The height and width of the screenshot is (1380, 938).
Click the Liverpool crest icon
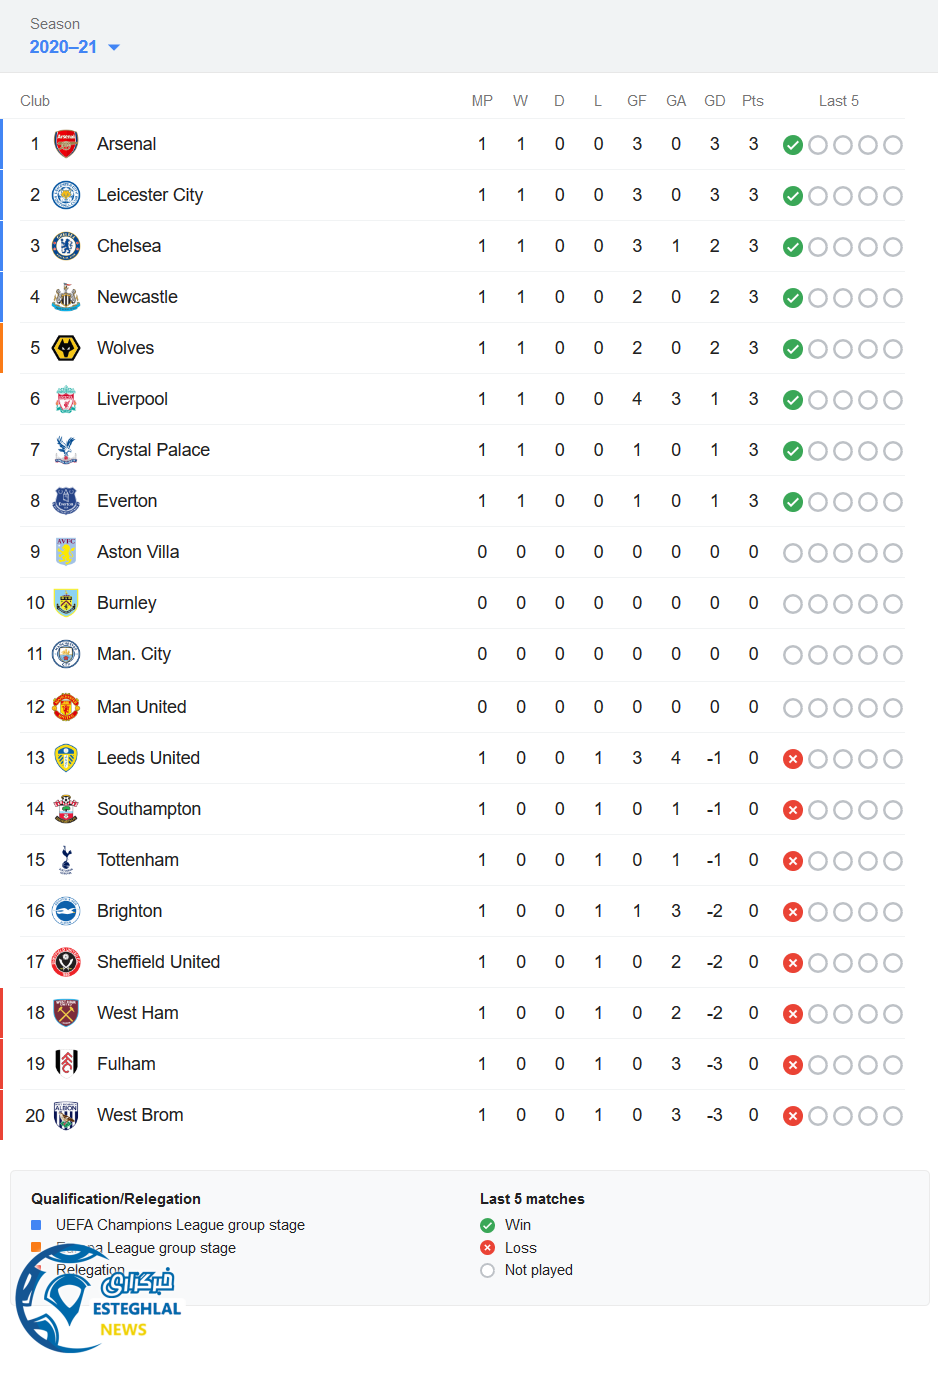click(66, 399)
